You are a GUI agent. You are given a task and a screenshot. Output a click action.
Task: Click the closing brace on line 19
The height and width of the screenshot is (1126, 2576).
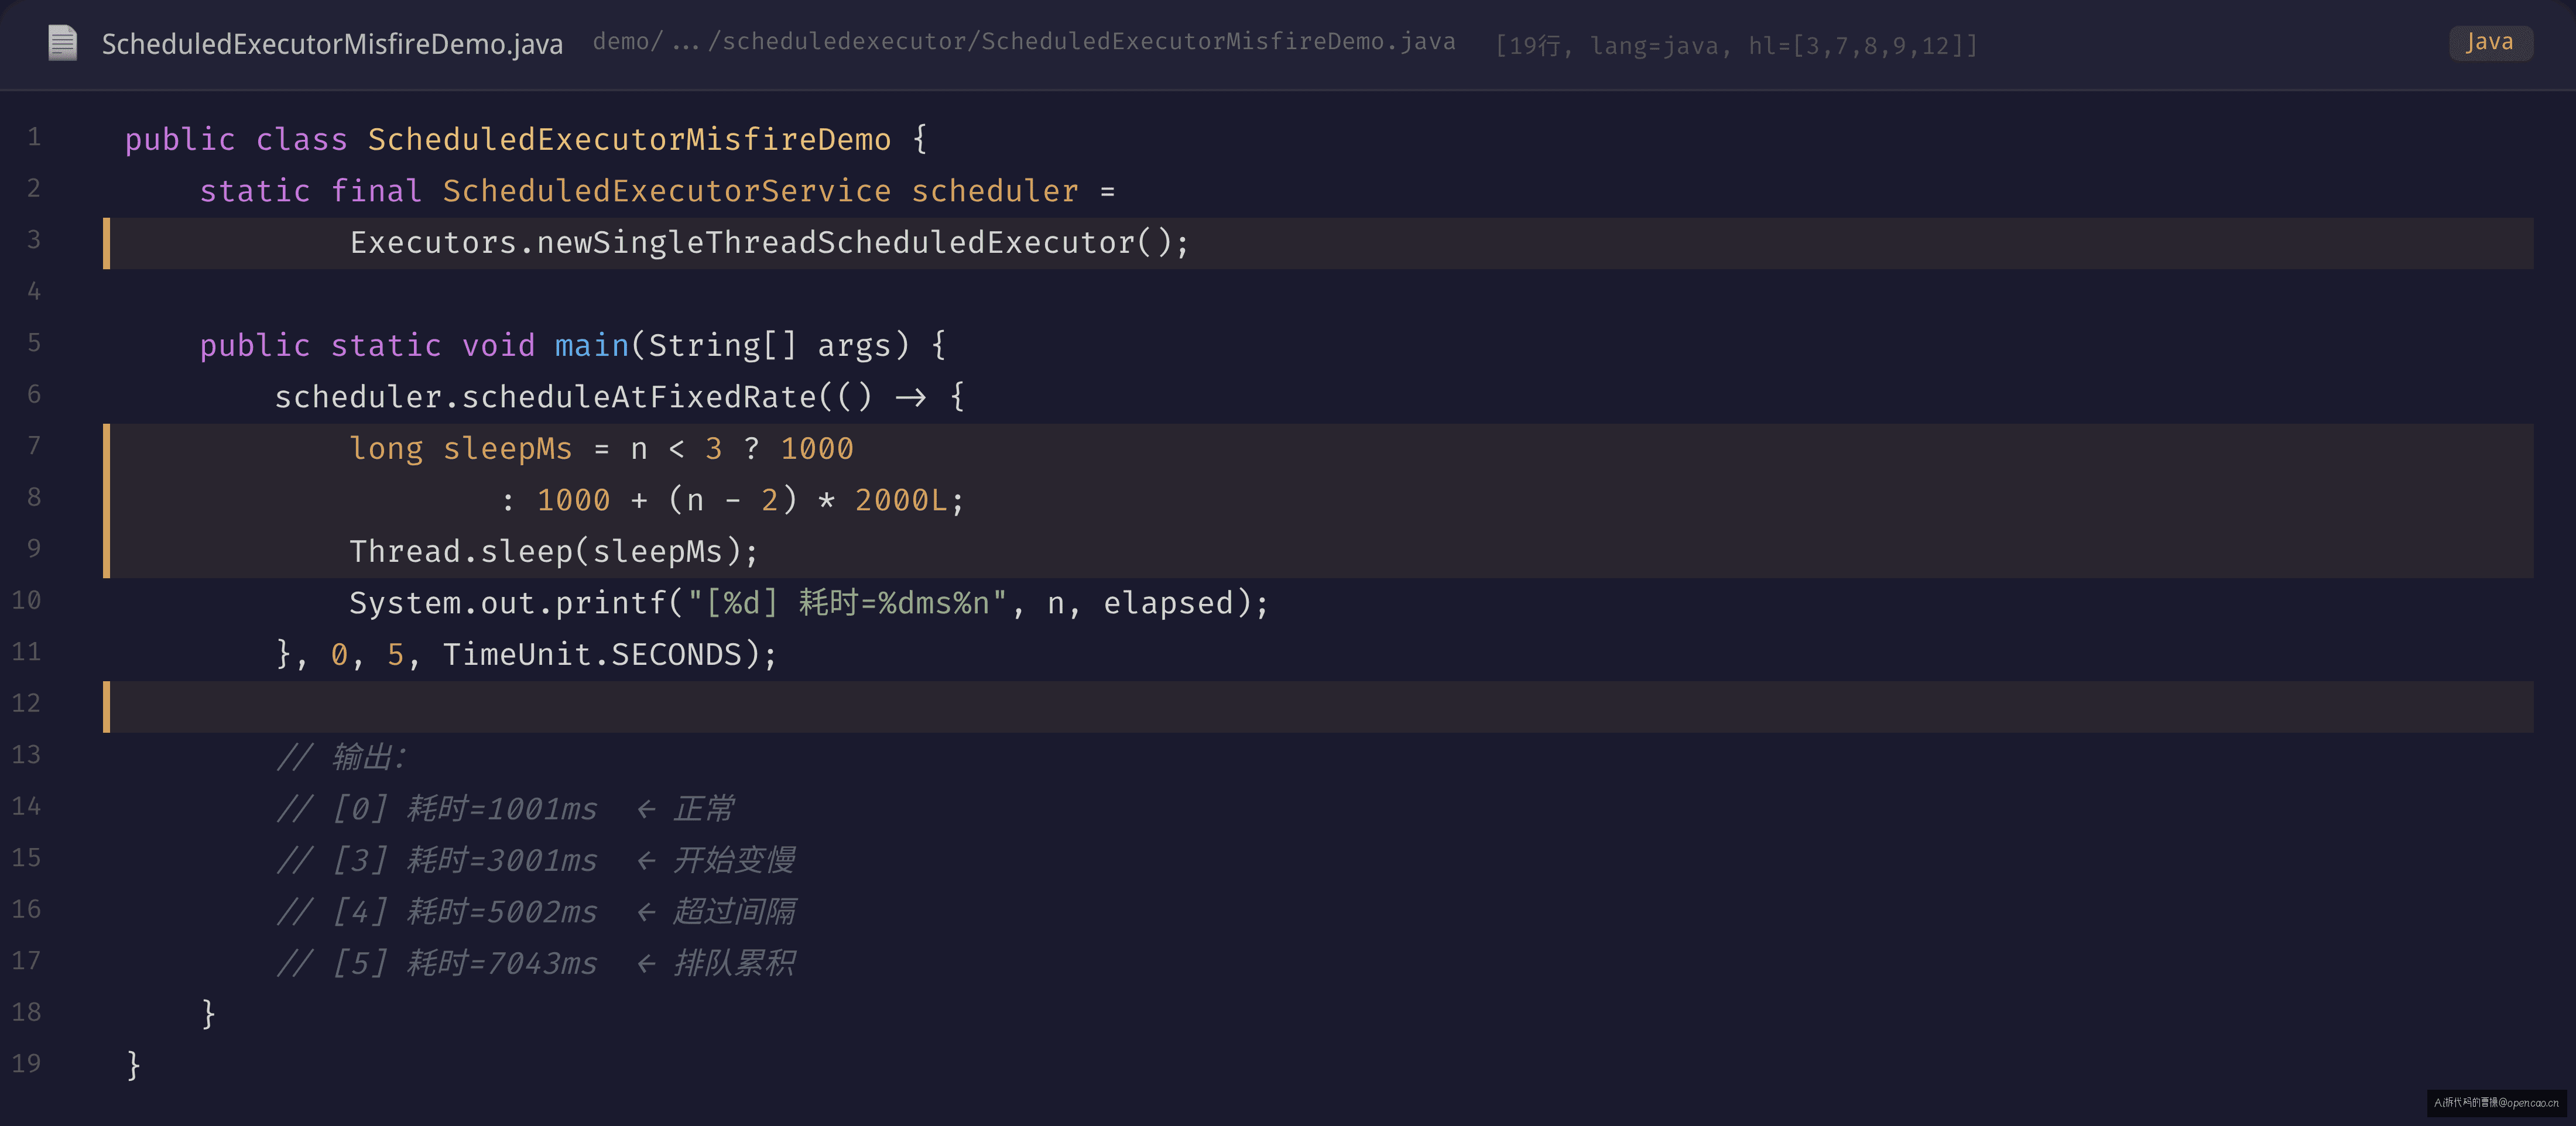(133, 1066)
